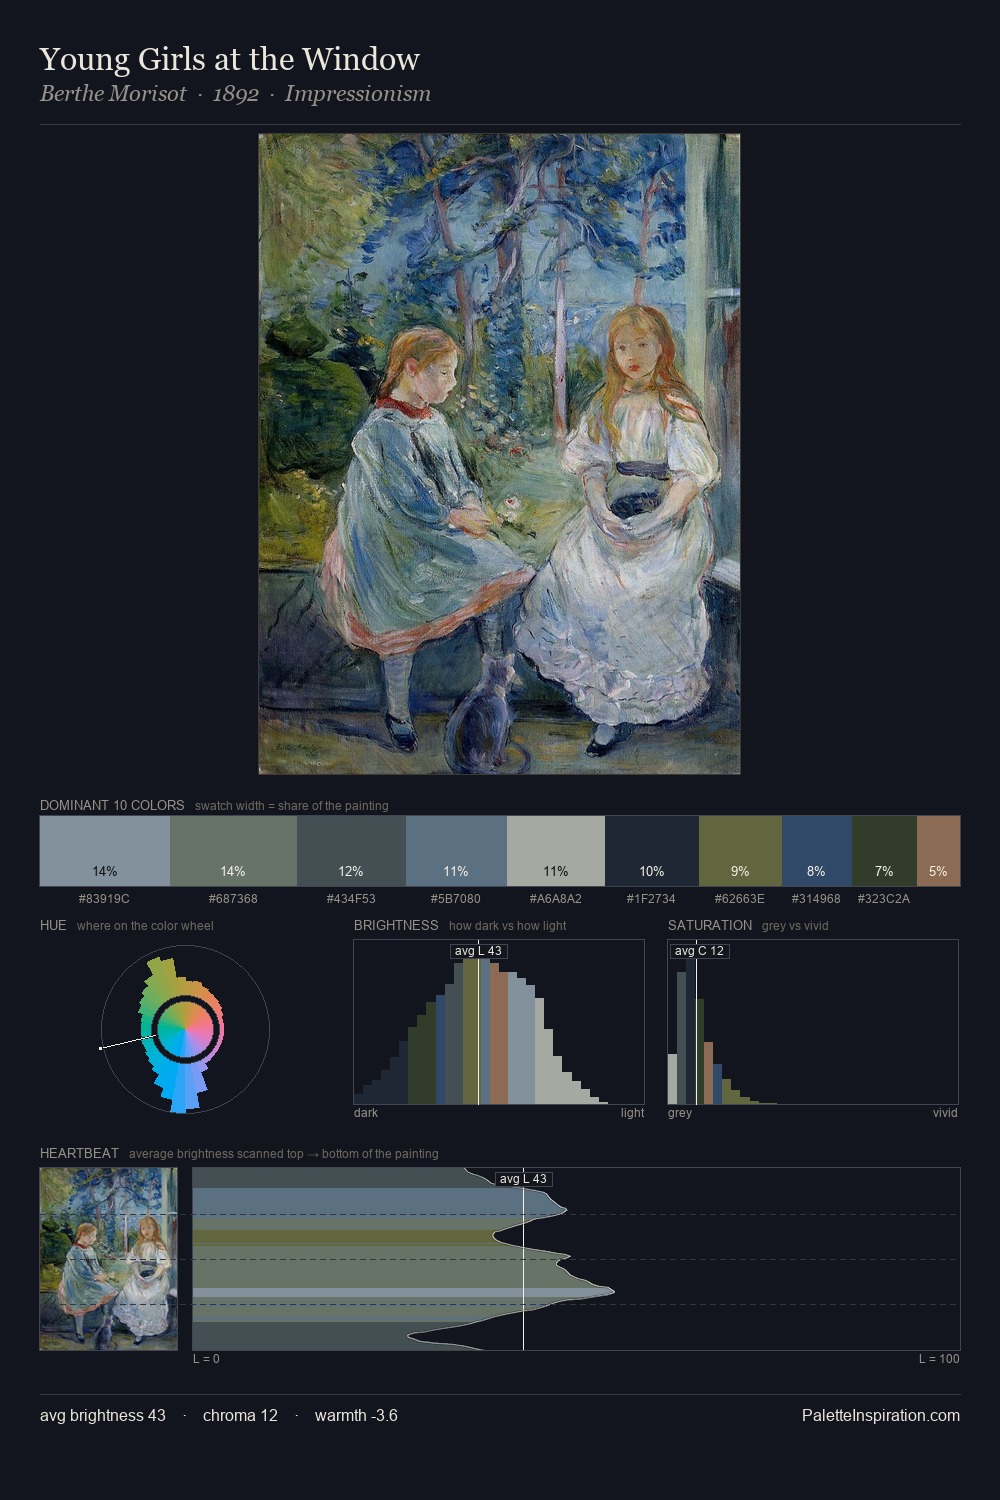Select the navy #314968 swatch

point(817,851)
